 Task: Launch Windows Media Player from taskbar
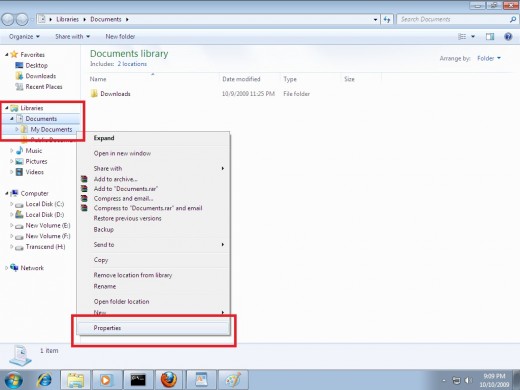(106, 380)
